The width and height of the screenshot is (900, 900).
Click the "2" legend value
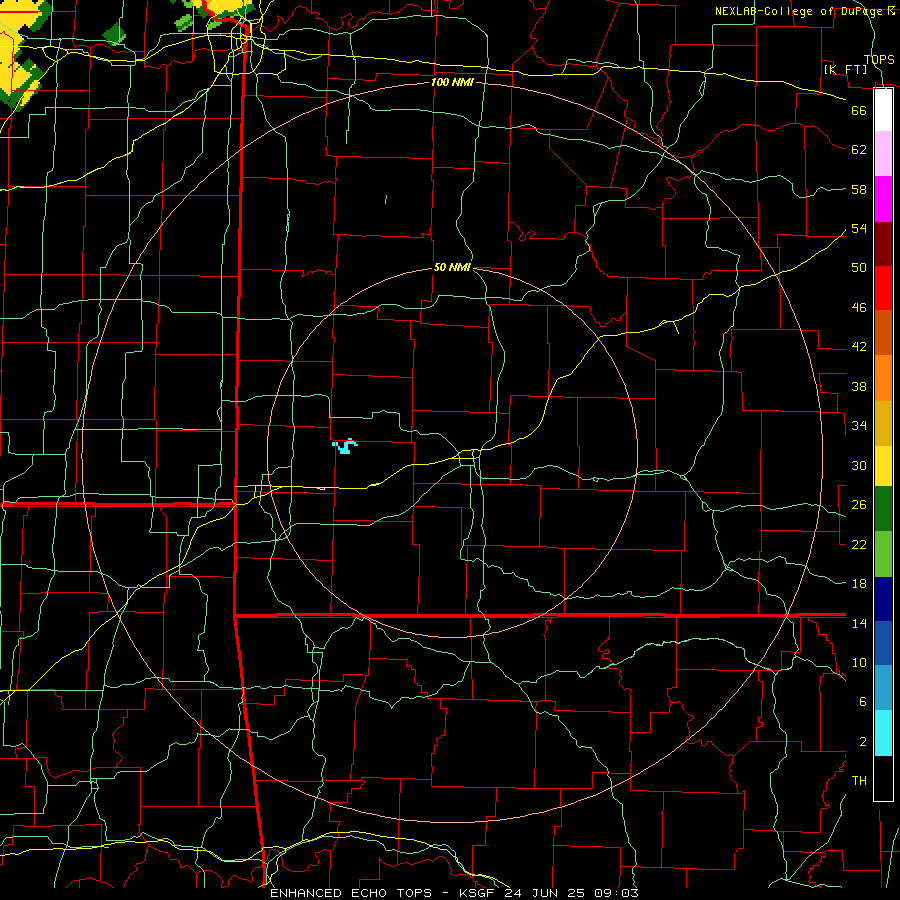pos(863,742)
